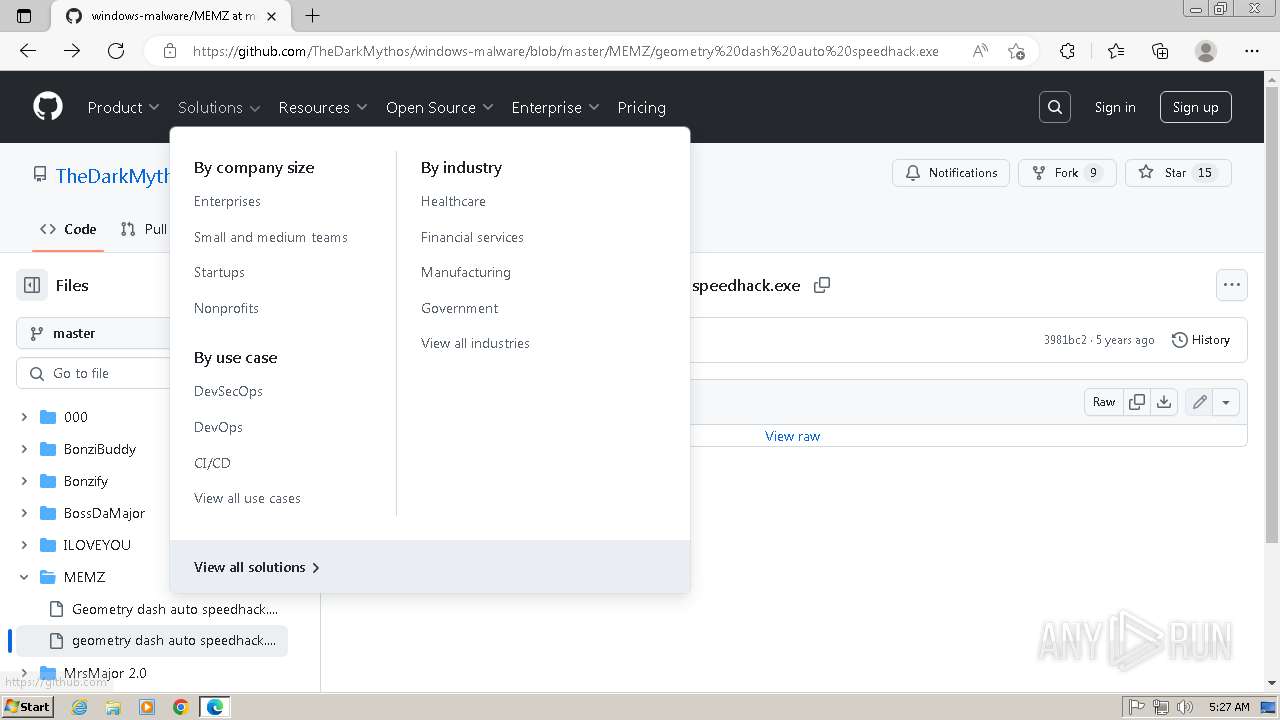Open Internet Explorer from taskbar

click(79, 707)
